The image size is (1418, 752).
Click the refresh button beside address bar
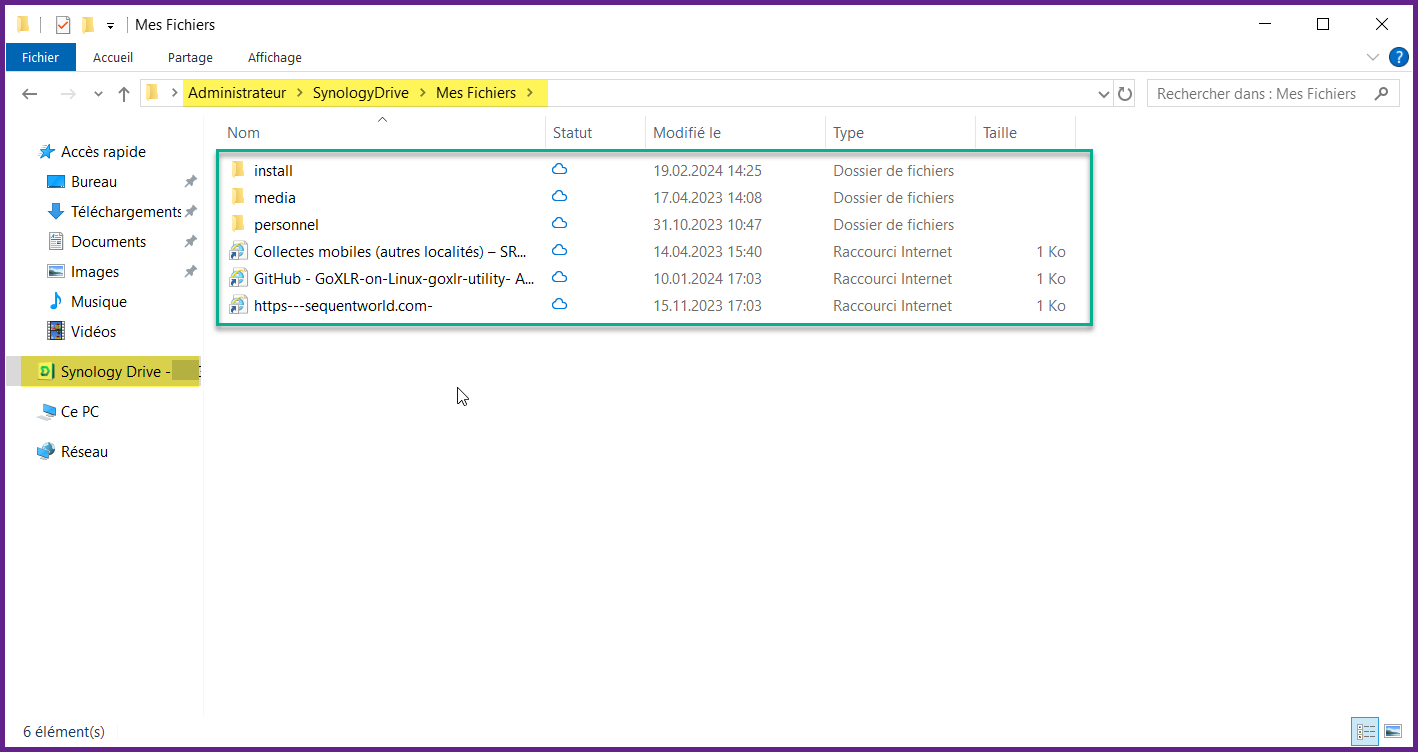pos(1125,94)
